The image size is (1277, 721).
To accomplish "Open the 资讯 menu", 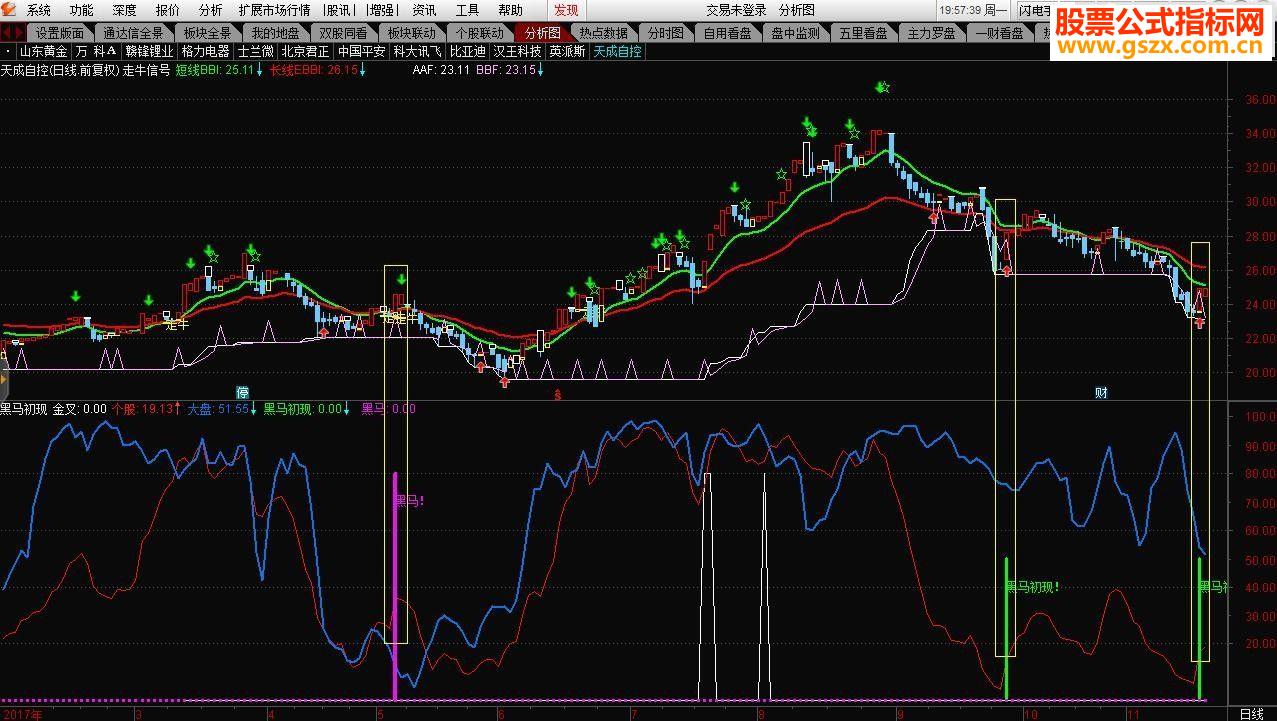I will (424, 10).
